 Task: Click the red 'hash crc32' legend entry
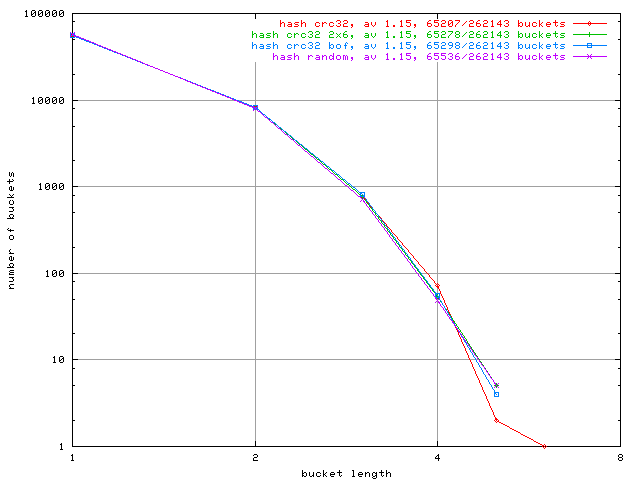click(x=422, y=24)
